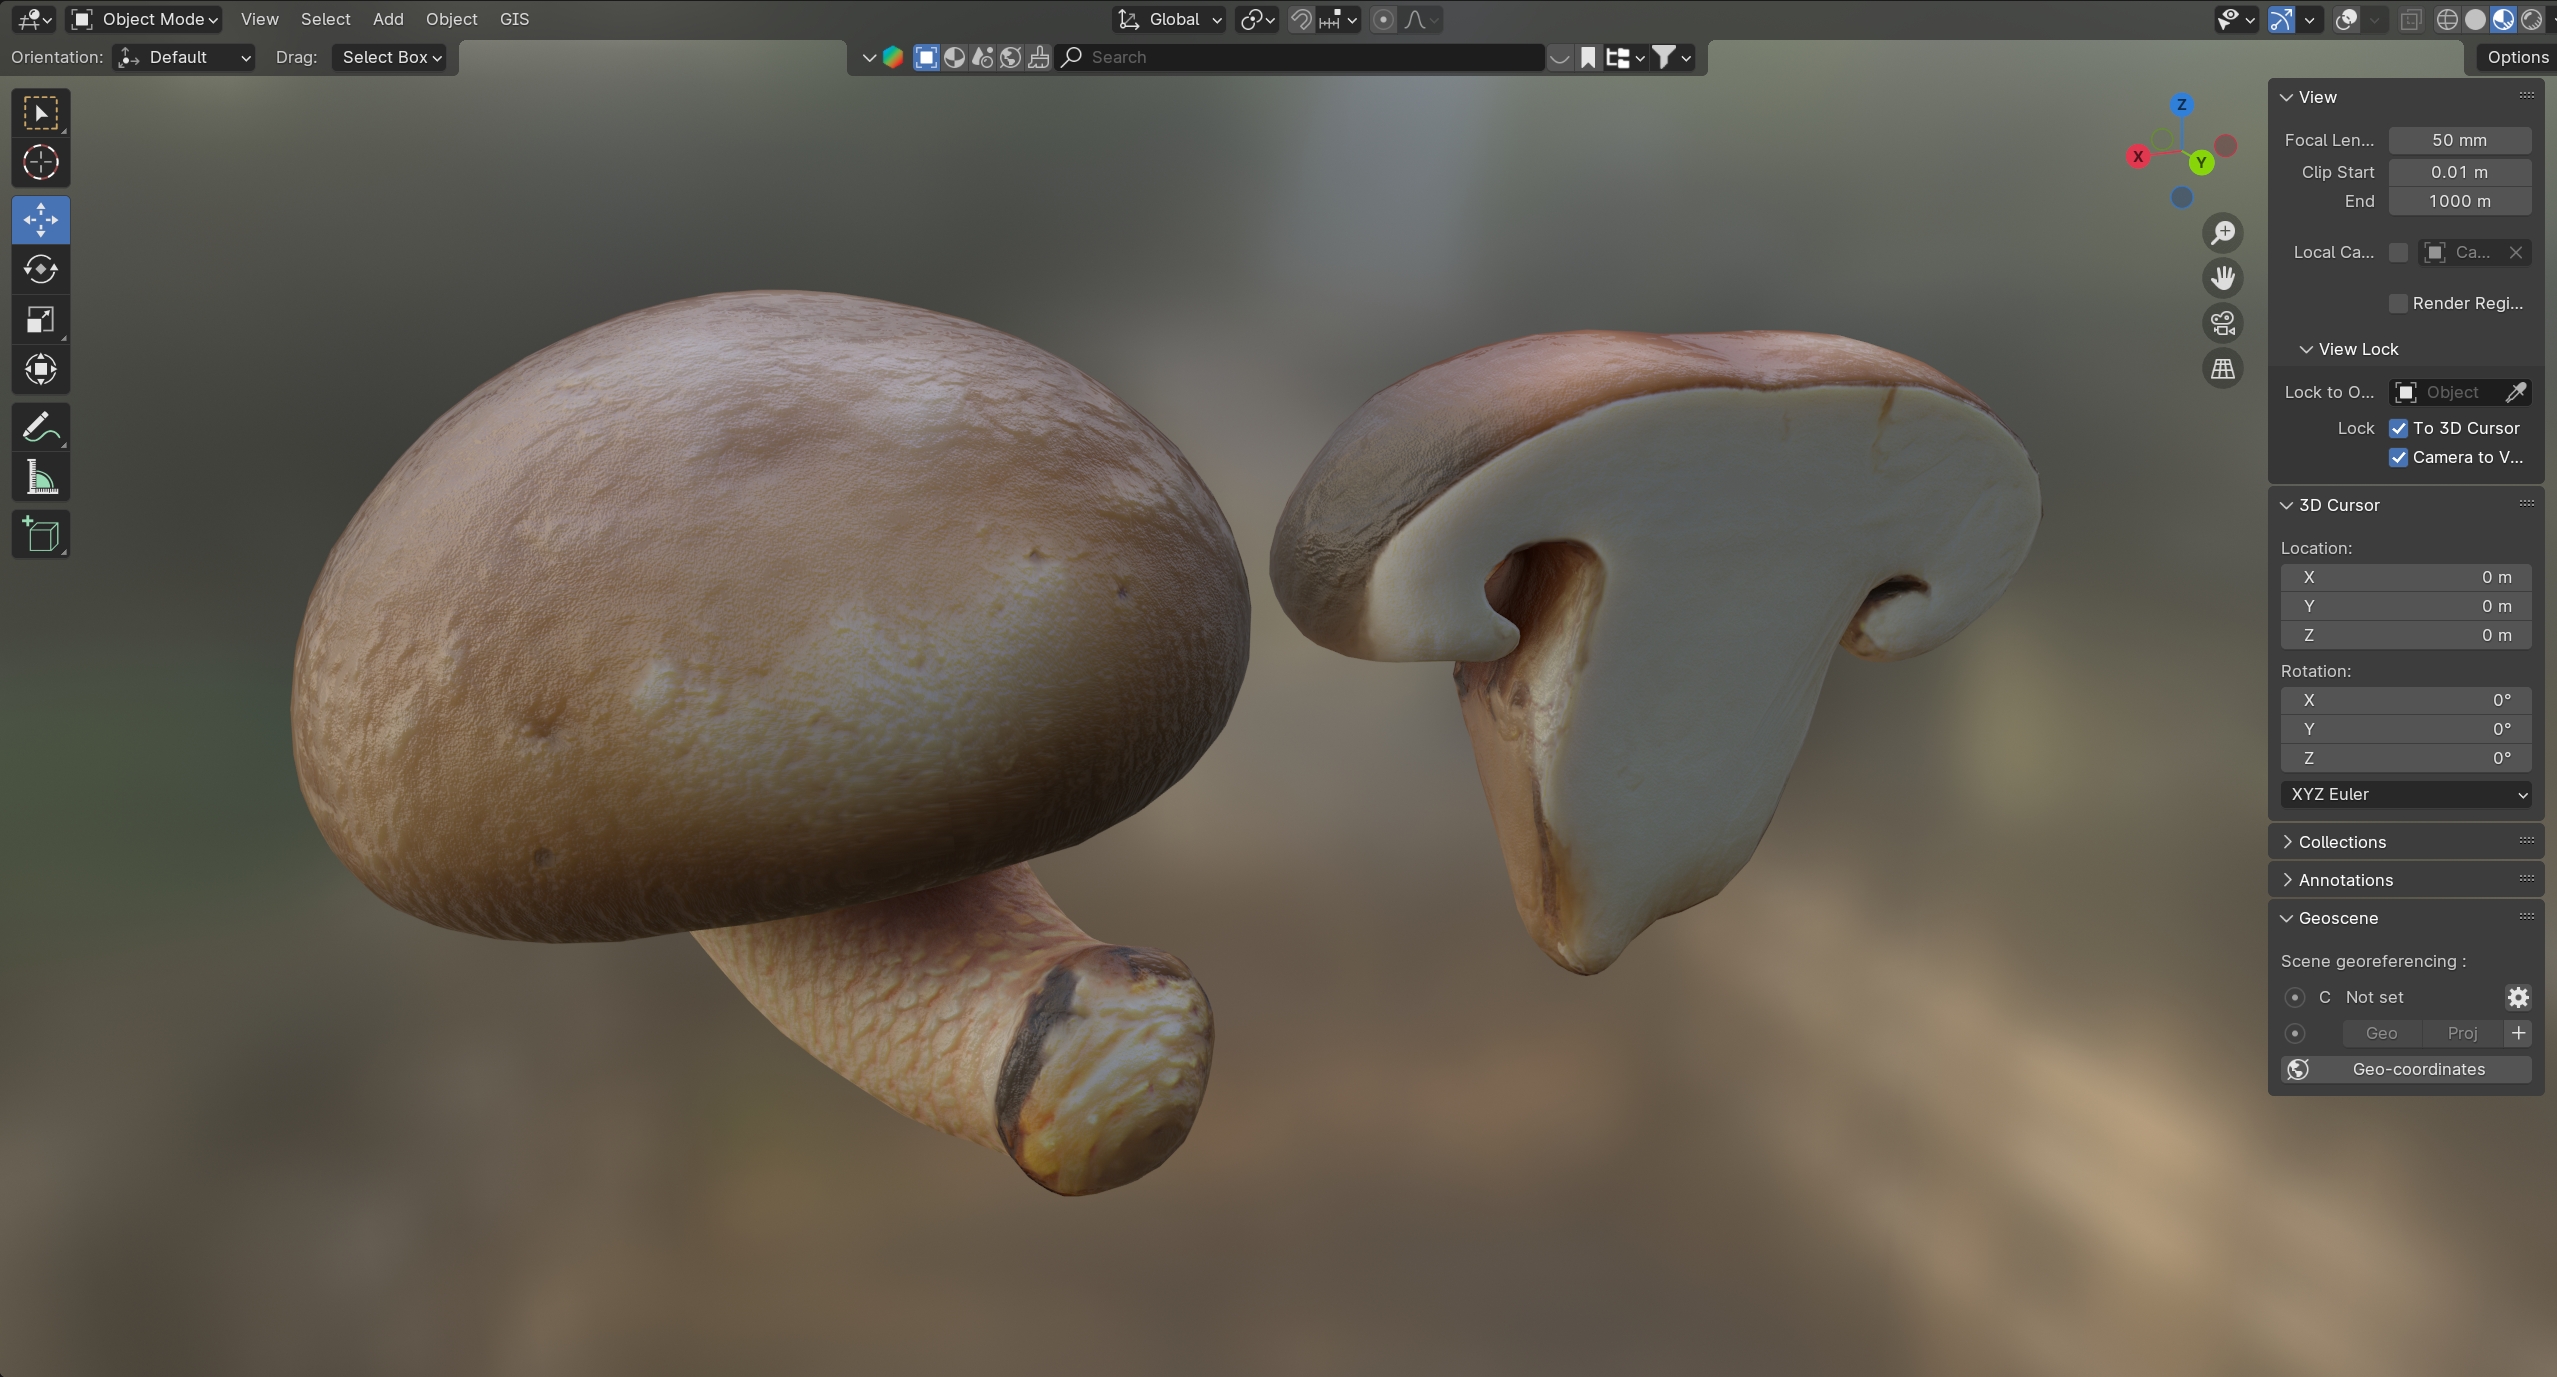This screenshot has height=1377, width=2557.
Task: Uncheck Lock To 3D Cursor
Action: (2398, 428)
